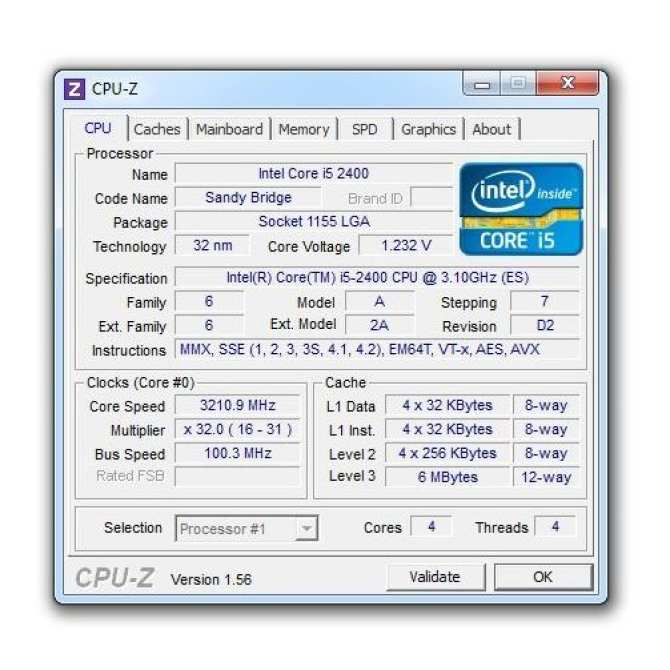The height and width of the screenshot is (670, 670).
Task: Click the Version 1.56 label
Action: pos(211,579)
